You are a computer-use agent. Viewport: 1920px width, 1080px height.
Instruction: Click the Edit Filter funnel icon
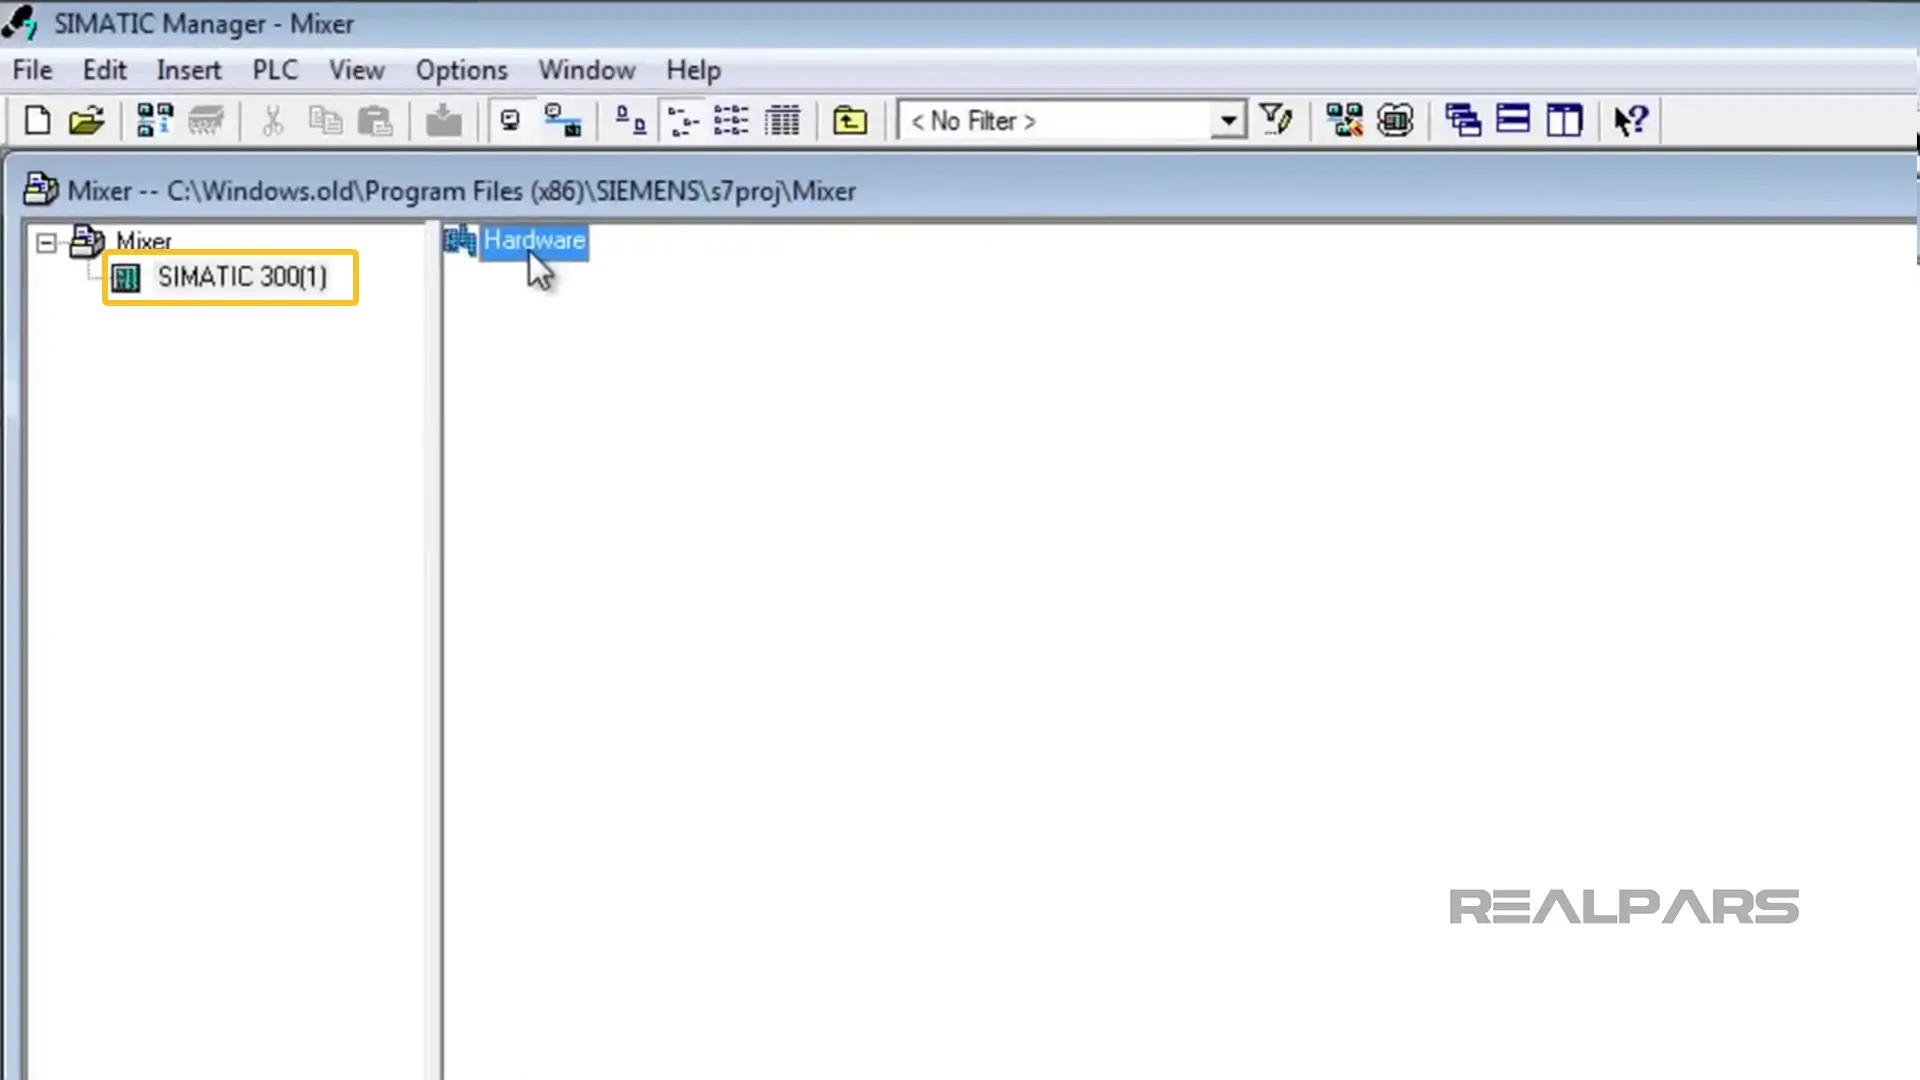point(1276,121)
